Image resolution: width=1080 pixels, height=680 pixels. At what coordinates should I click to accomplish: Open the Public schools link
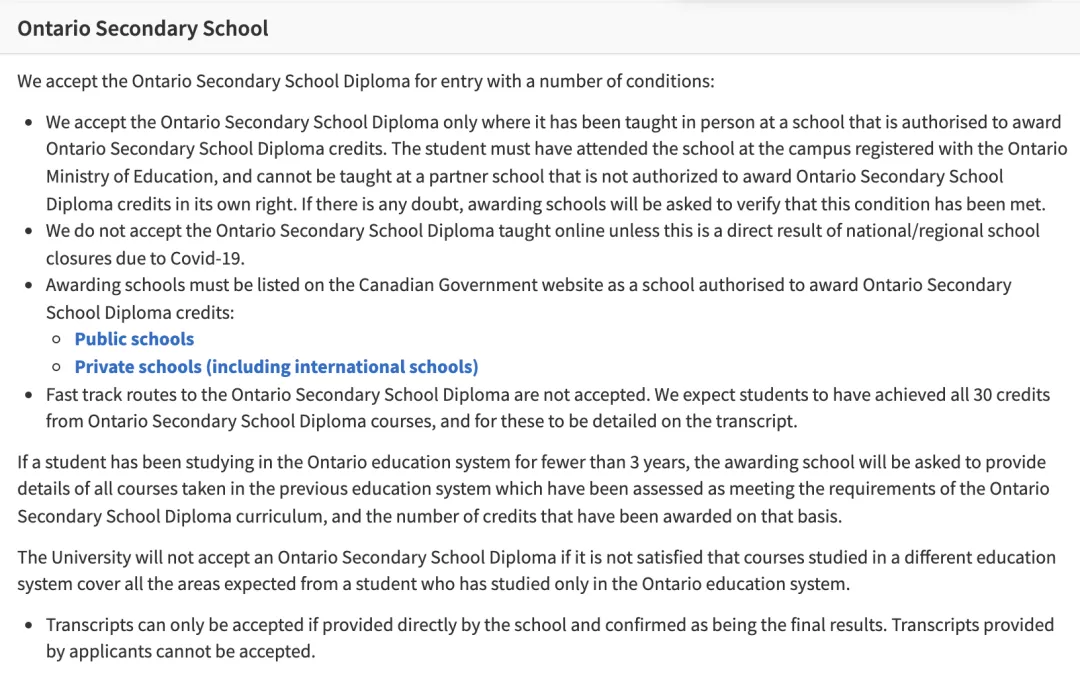pos(134,339)
